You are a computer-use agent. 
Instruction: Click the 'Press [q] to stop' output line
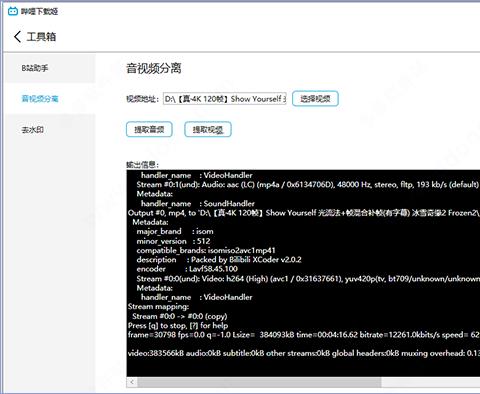(x=178, y=326)
